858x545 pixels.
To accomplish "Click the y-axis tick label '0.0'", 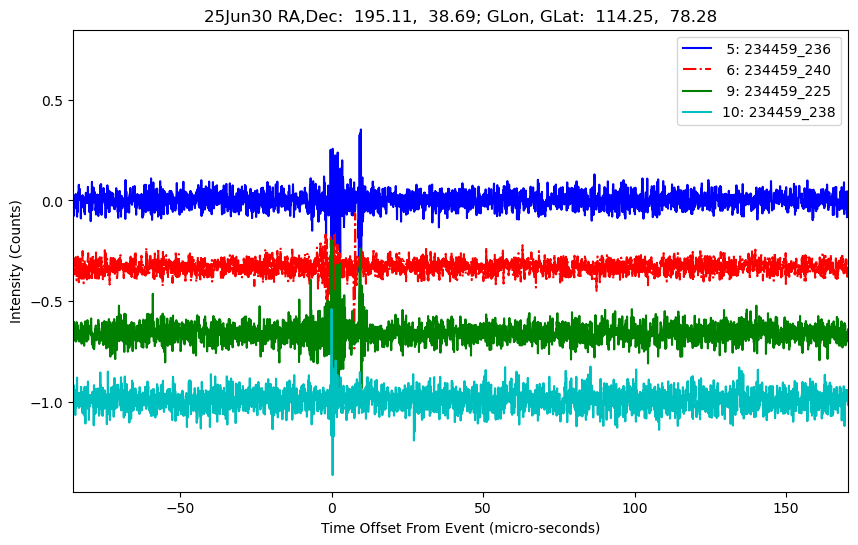I will pyautogui.click(x=53, y=202).
